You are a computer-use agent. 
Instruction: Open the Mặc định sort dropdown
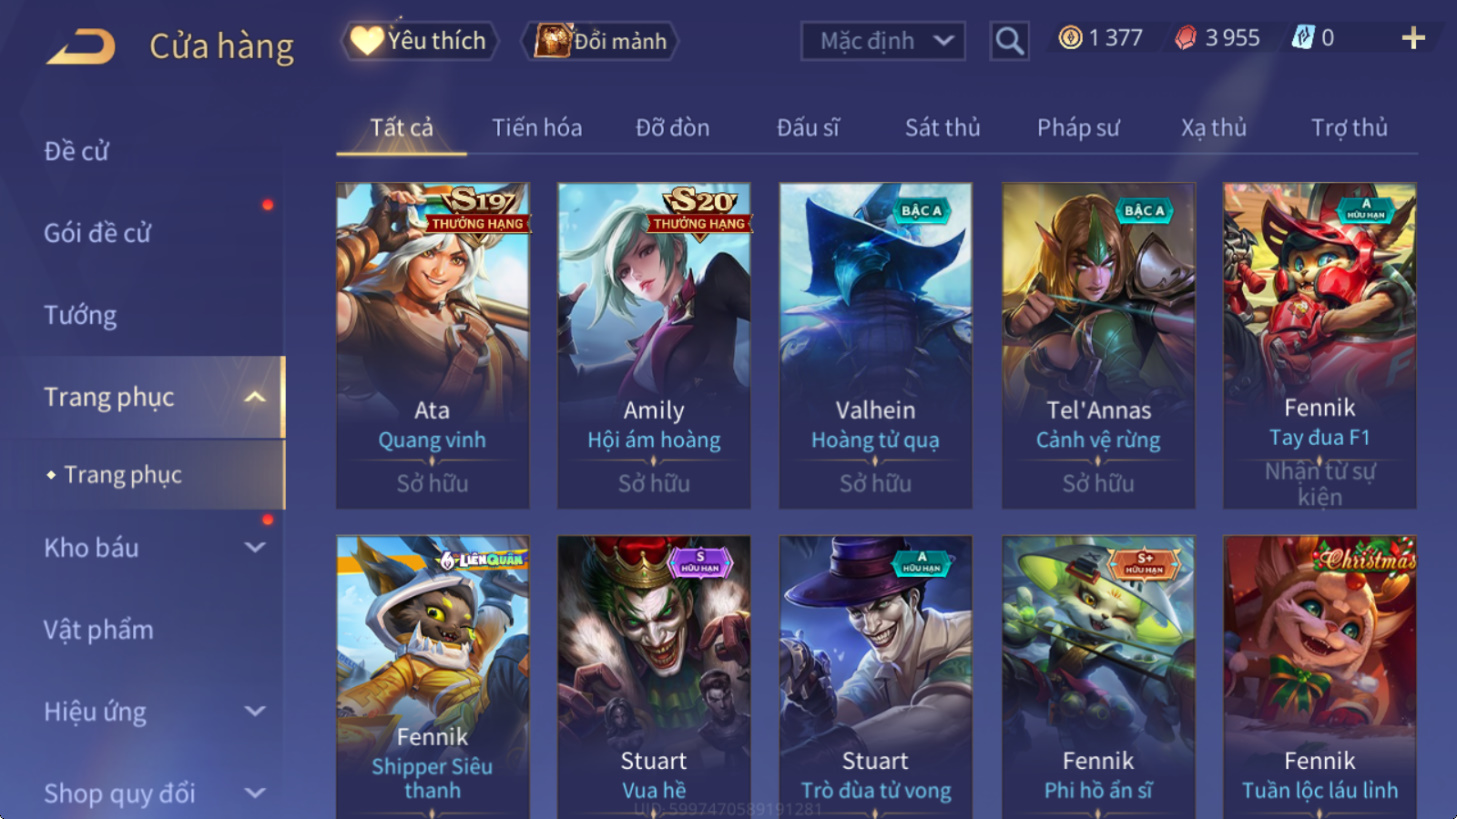883,41
